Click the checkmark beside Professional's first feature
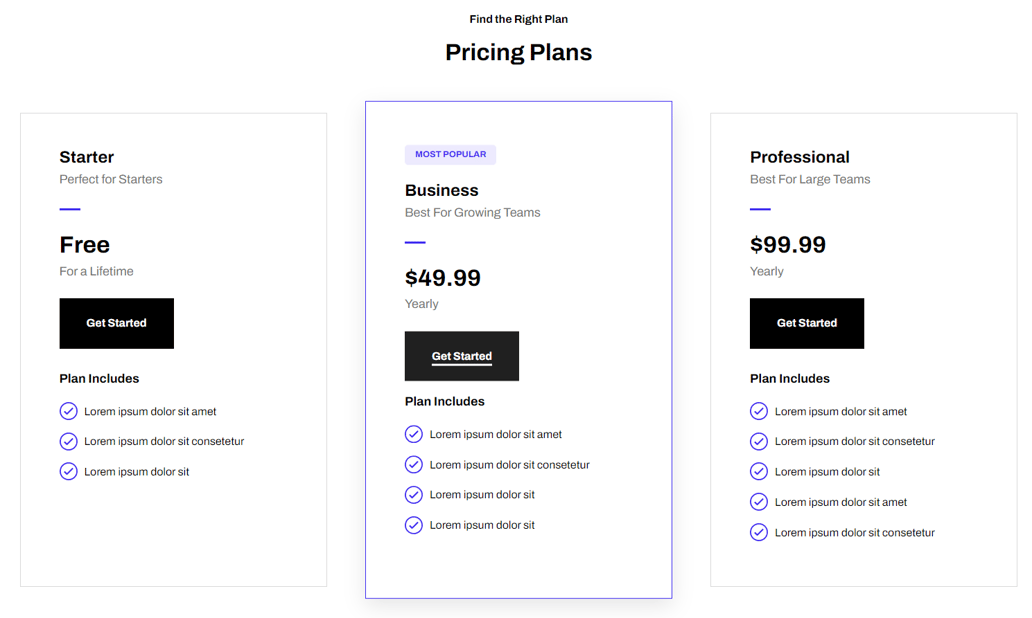 click(758, 411)
